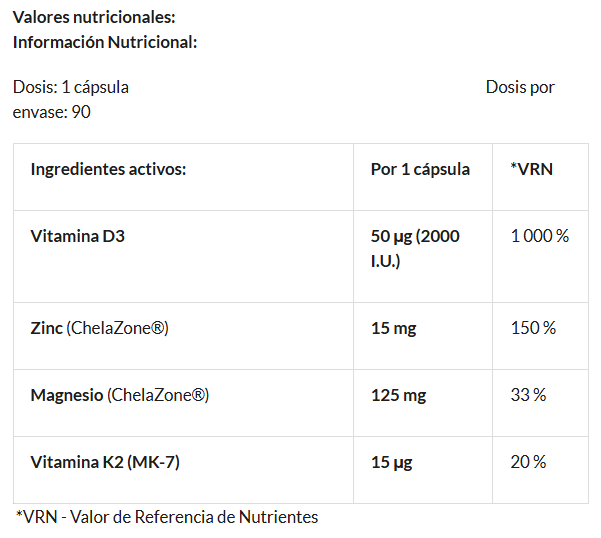Select the "Información Nutricional:" heading text
Screen dimensions: 601x538
105,41
